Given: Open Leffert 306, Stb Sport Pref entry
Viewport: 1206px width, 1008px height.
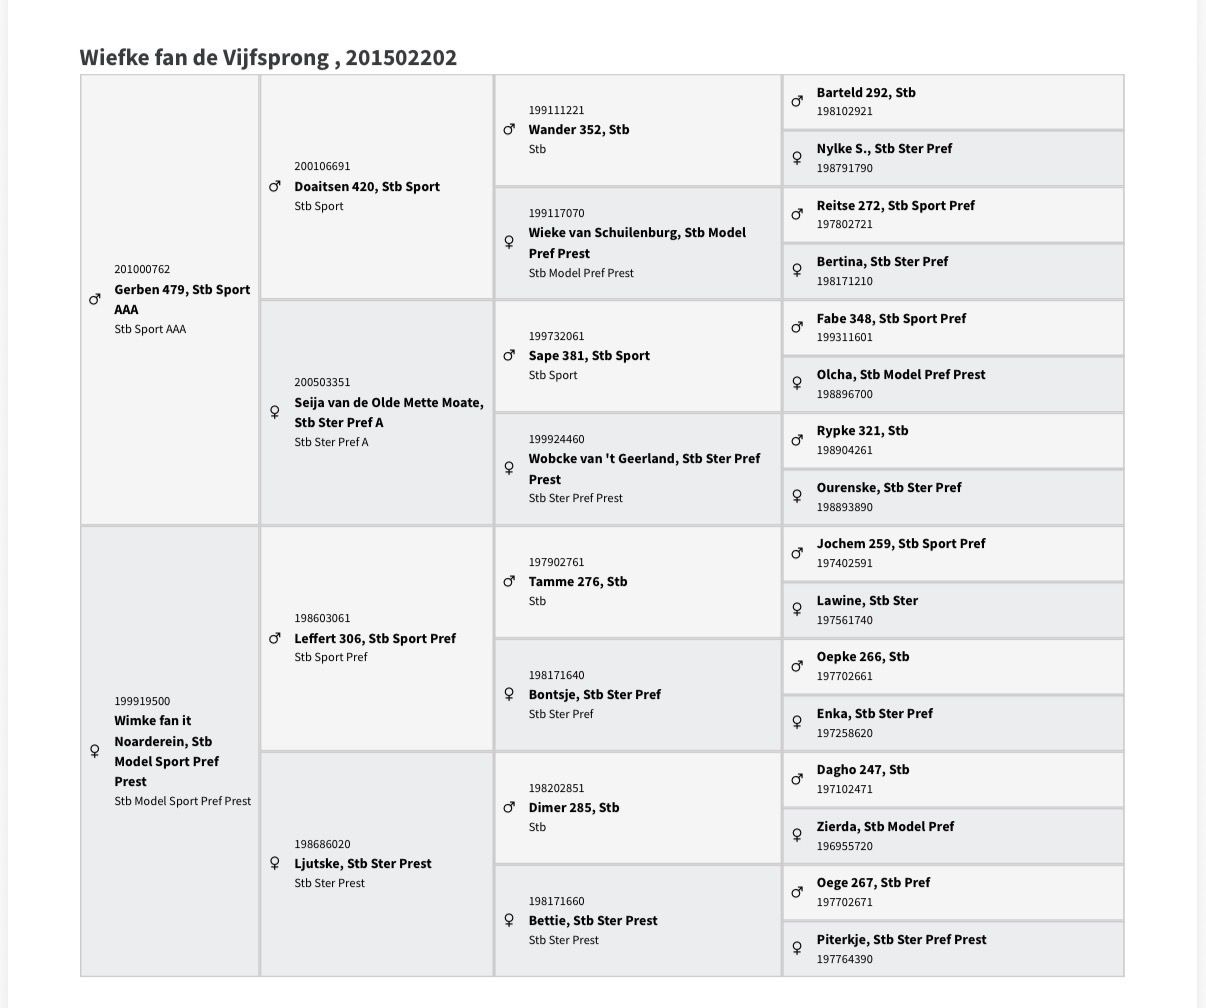Looking at the screenshot, I should click(375, 638).
